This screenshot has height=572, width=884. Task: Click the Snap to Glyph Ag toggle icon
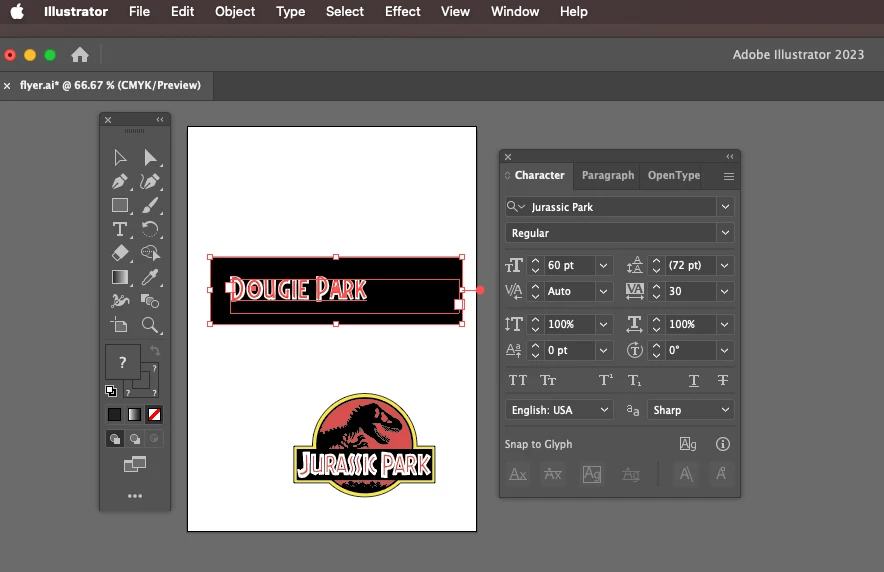click(x=688, y=444)
